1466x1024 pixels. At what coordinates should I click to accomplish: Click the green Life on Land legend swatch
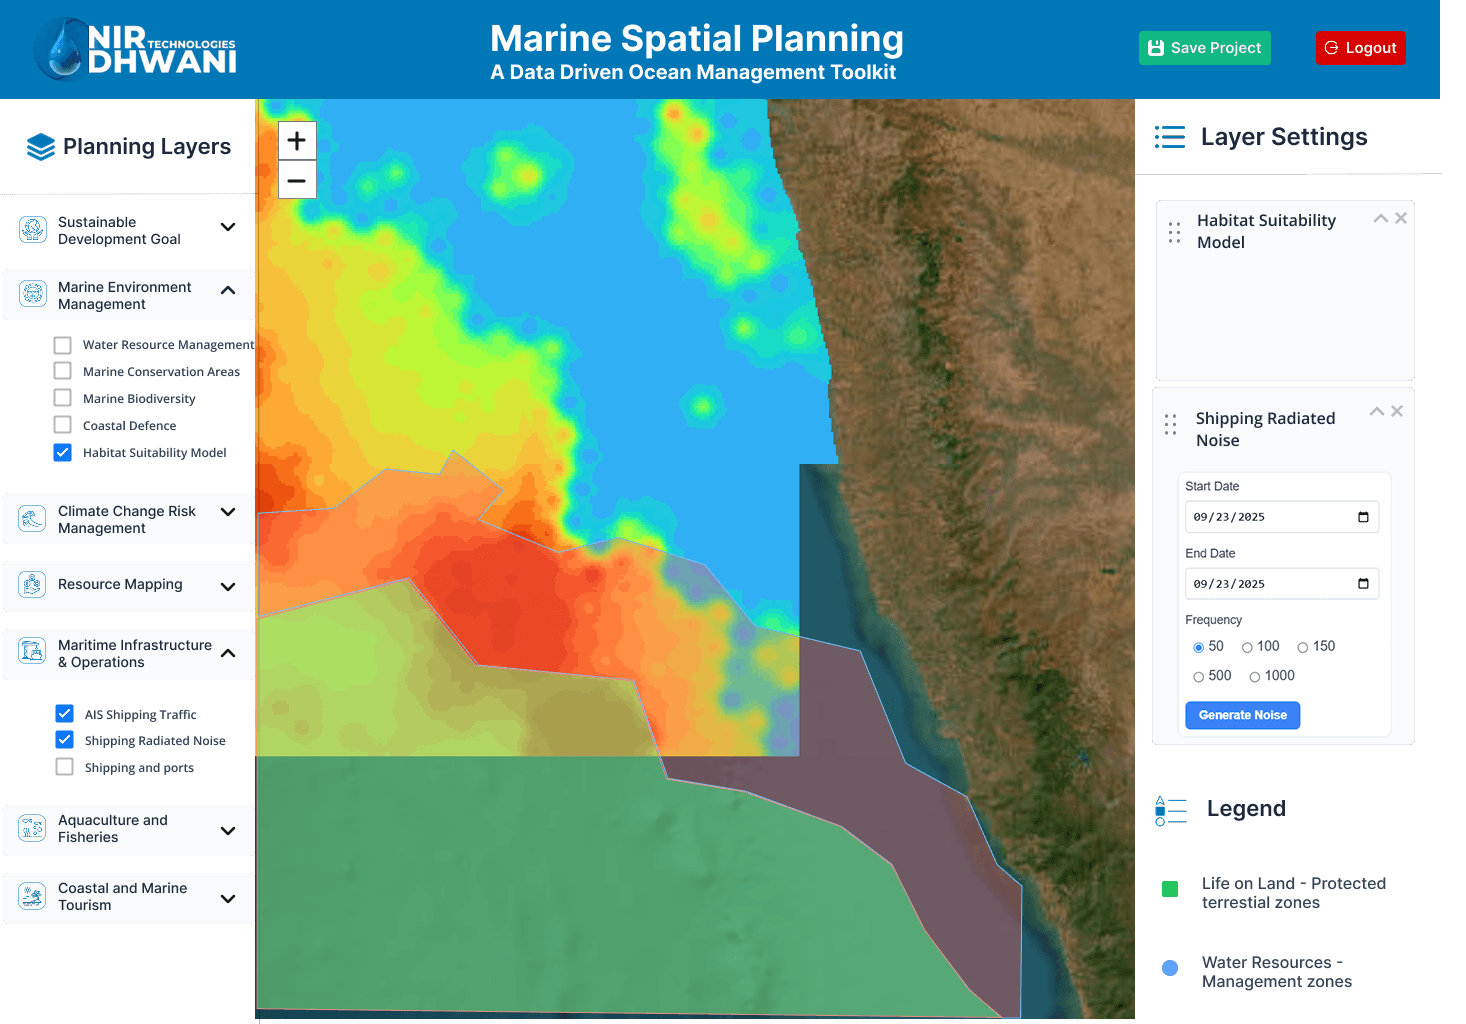coord(1170,889)
